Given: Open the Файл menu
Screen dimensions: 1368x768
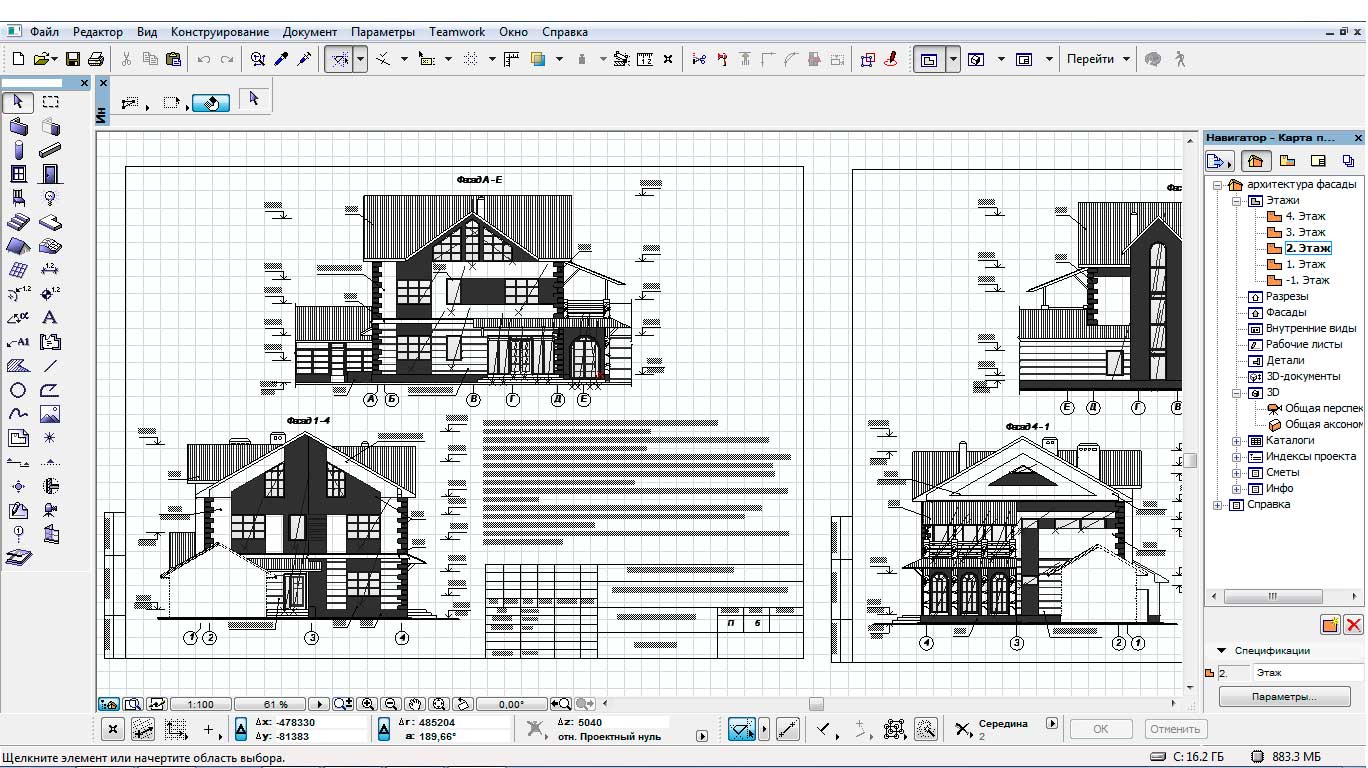Looking at the screenshot, I should (x=44, y=32).
